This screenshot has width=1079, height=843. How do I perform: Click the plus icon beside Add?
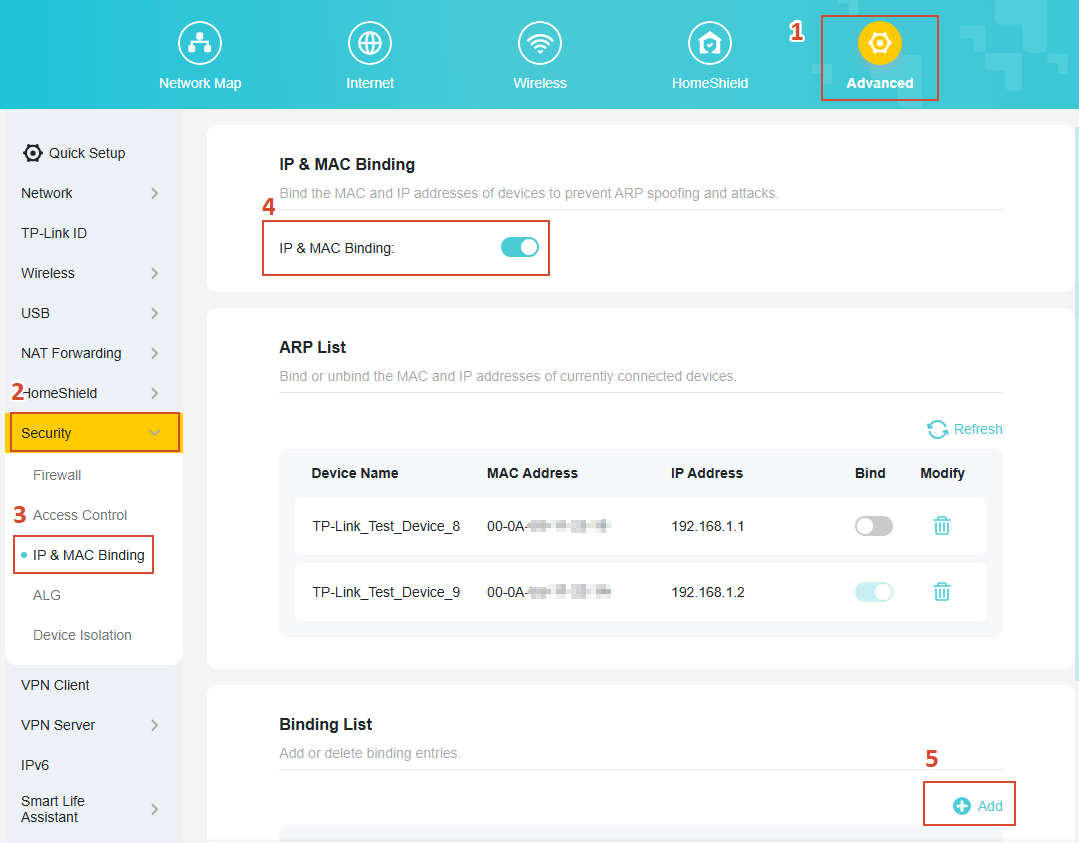961,806
